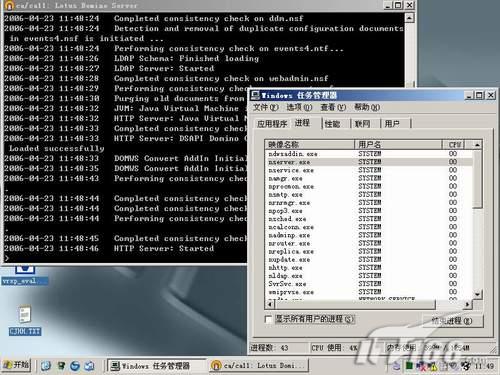Select nserver.exe process row
The height and width of the screenshot is (375, 500).
click(369, 162)
